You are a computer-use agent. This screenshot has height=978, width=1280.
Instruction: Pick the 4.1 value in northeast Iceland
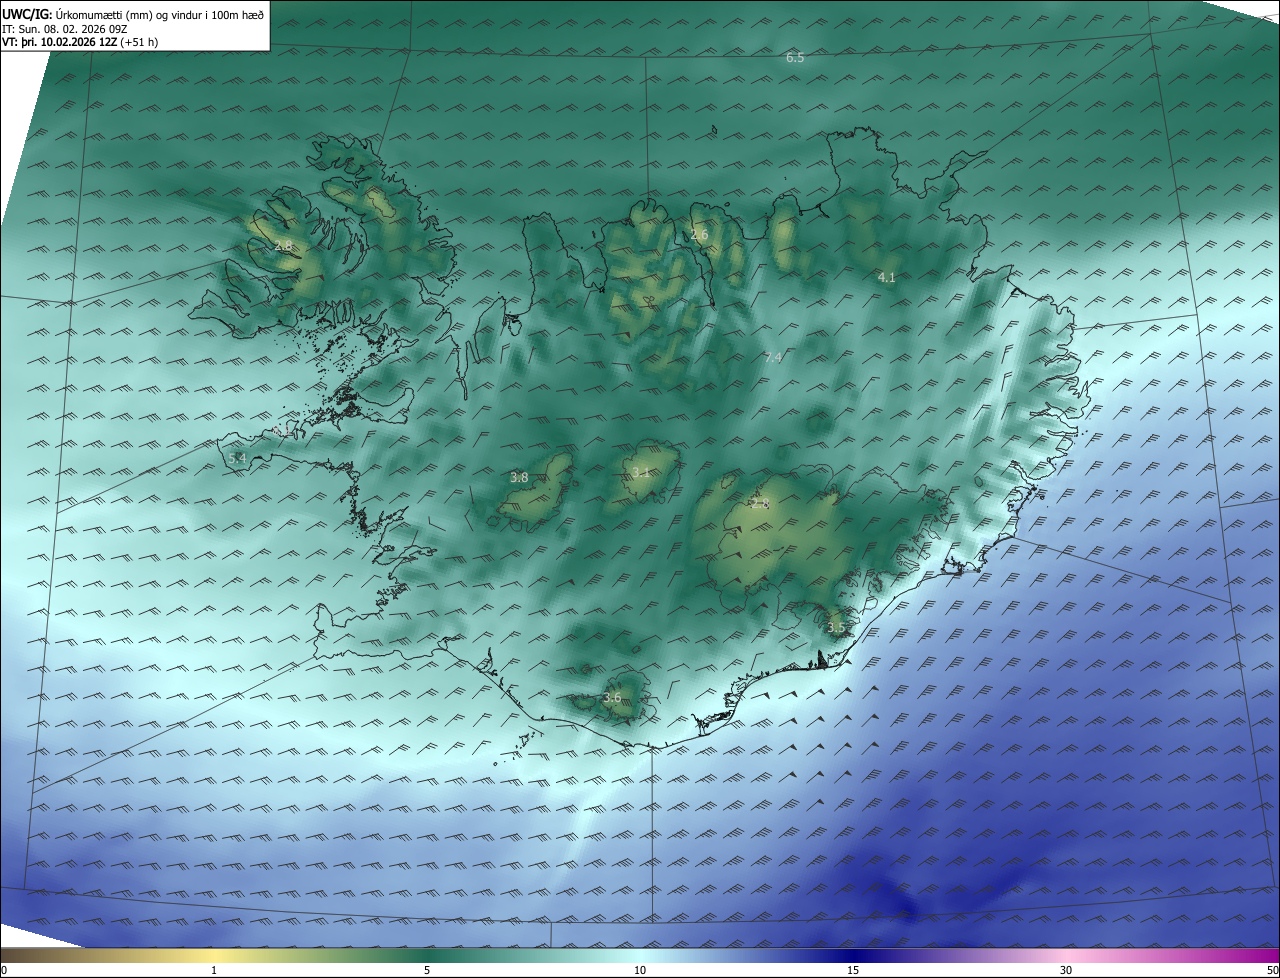pos(886,277)
